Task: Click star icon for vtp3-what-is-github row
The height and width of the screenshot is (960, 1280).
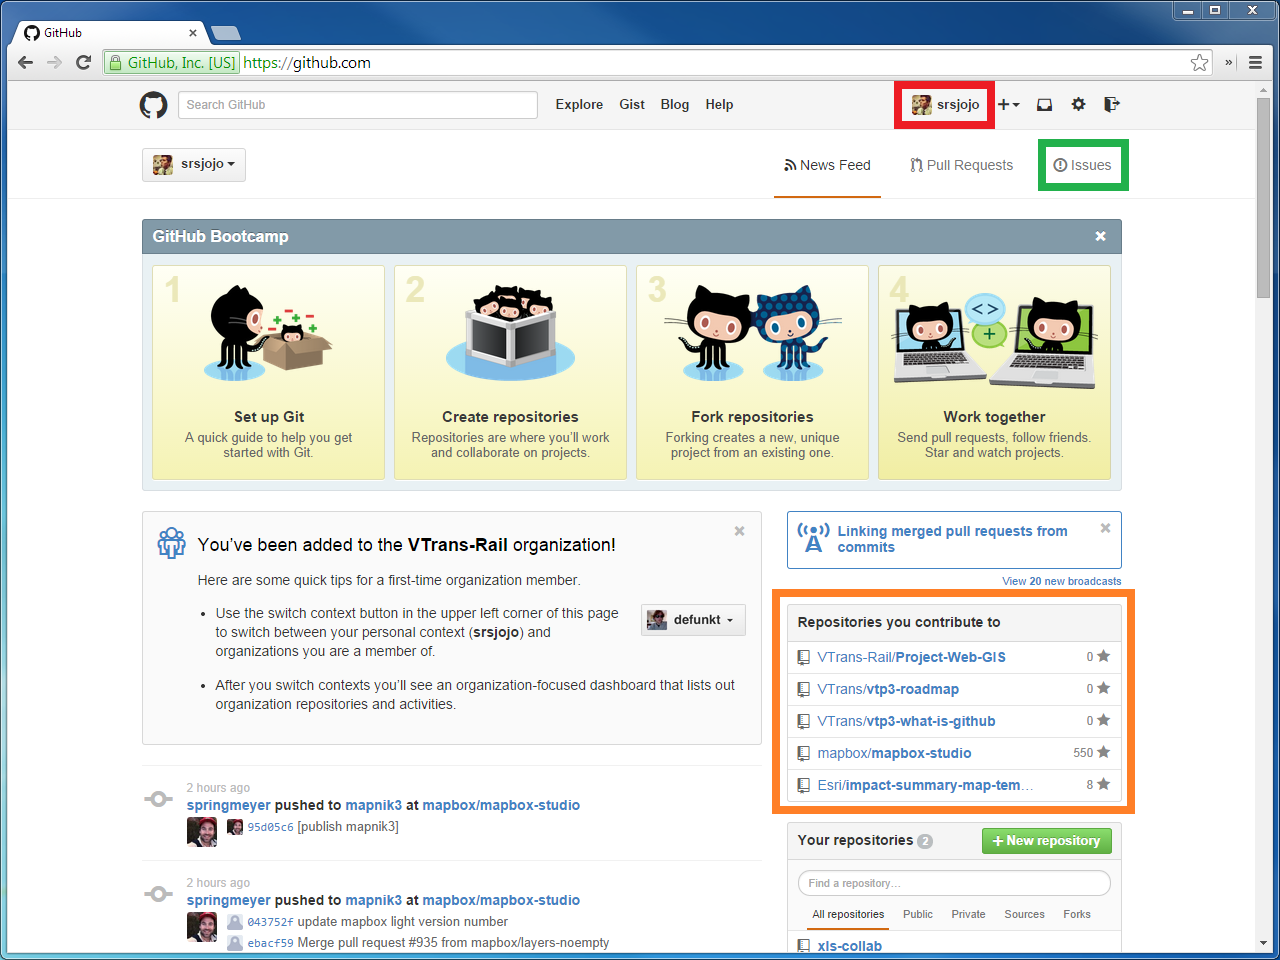Action: pyautogui.click(x=1103, y=720)
